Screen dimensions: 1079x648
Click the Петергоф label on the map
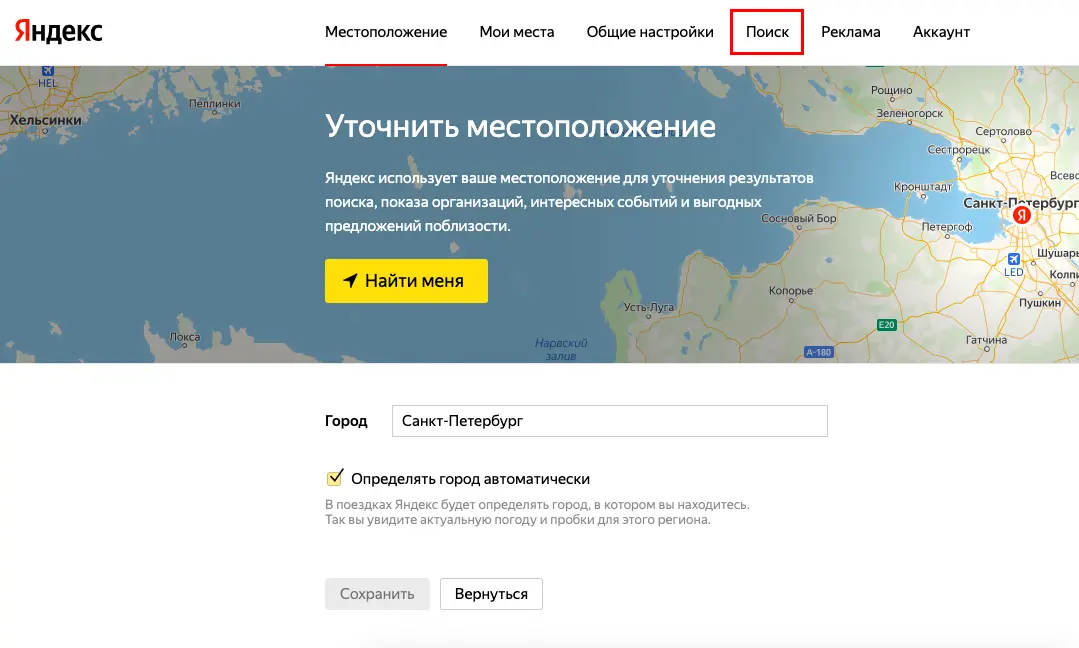[x=947, y=226]
